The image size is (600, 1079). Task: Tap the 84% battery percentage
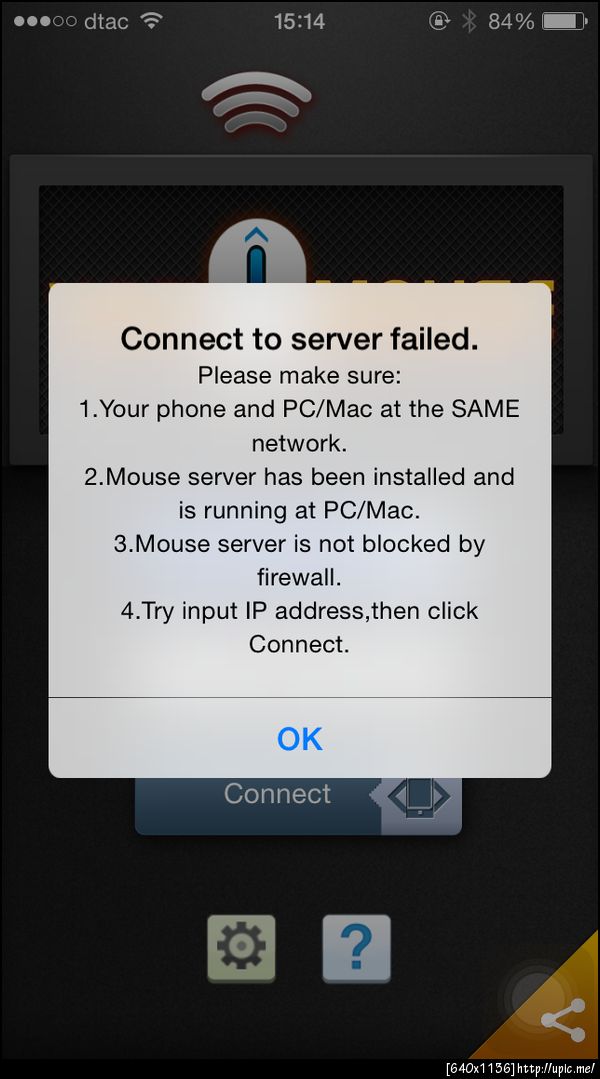[x=511, y=21]
